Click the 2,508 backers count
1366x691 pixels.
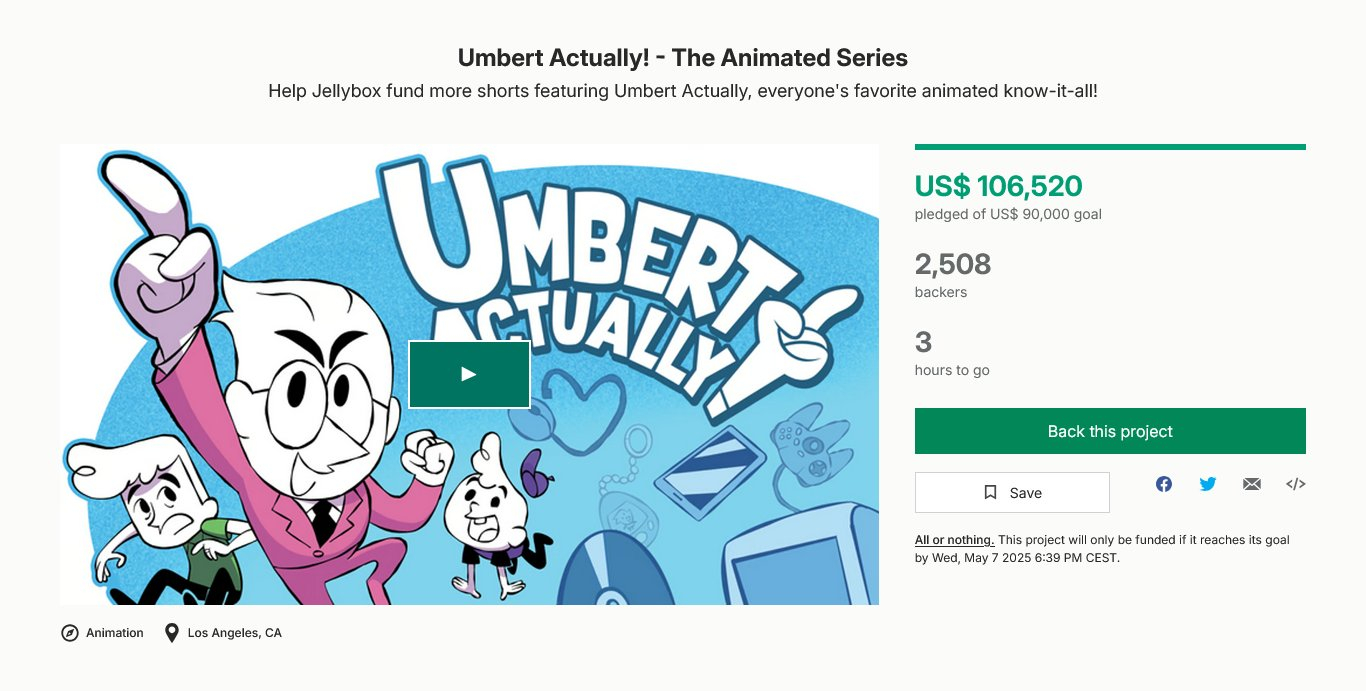pyautogui.click(x=953, y=264)
